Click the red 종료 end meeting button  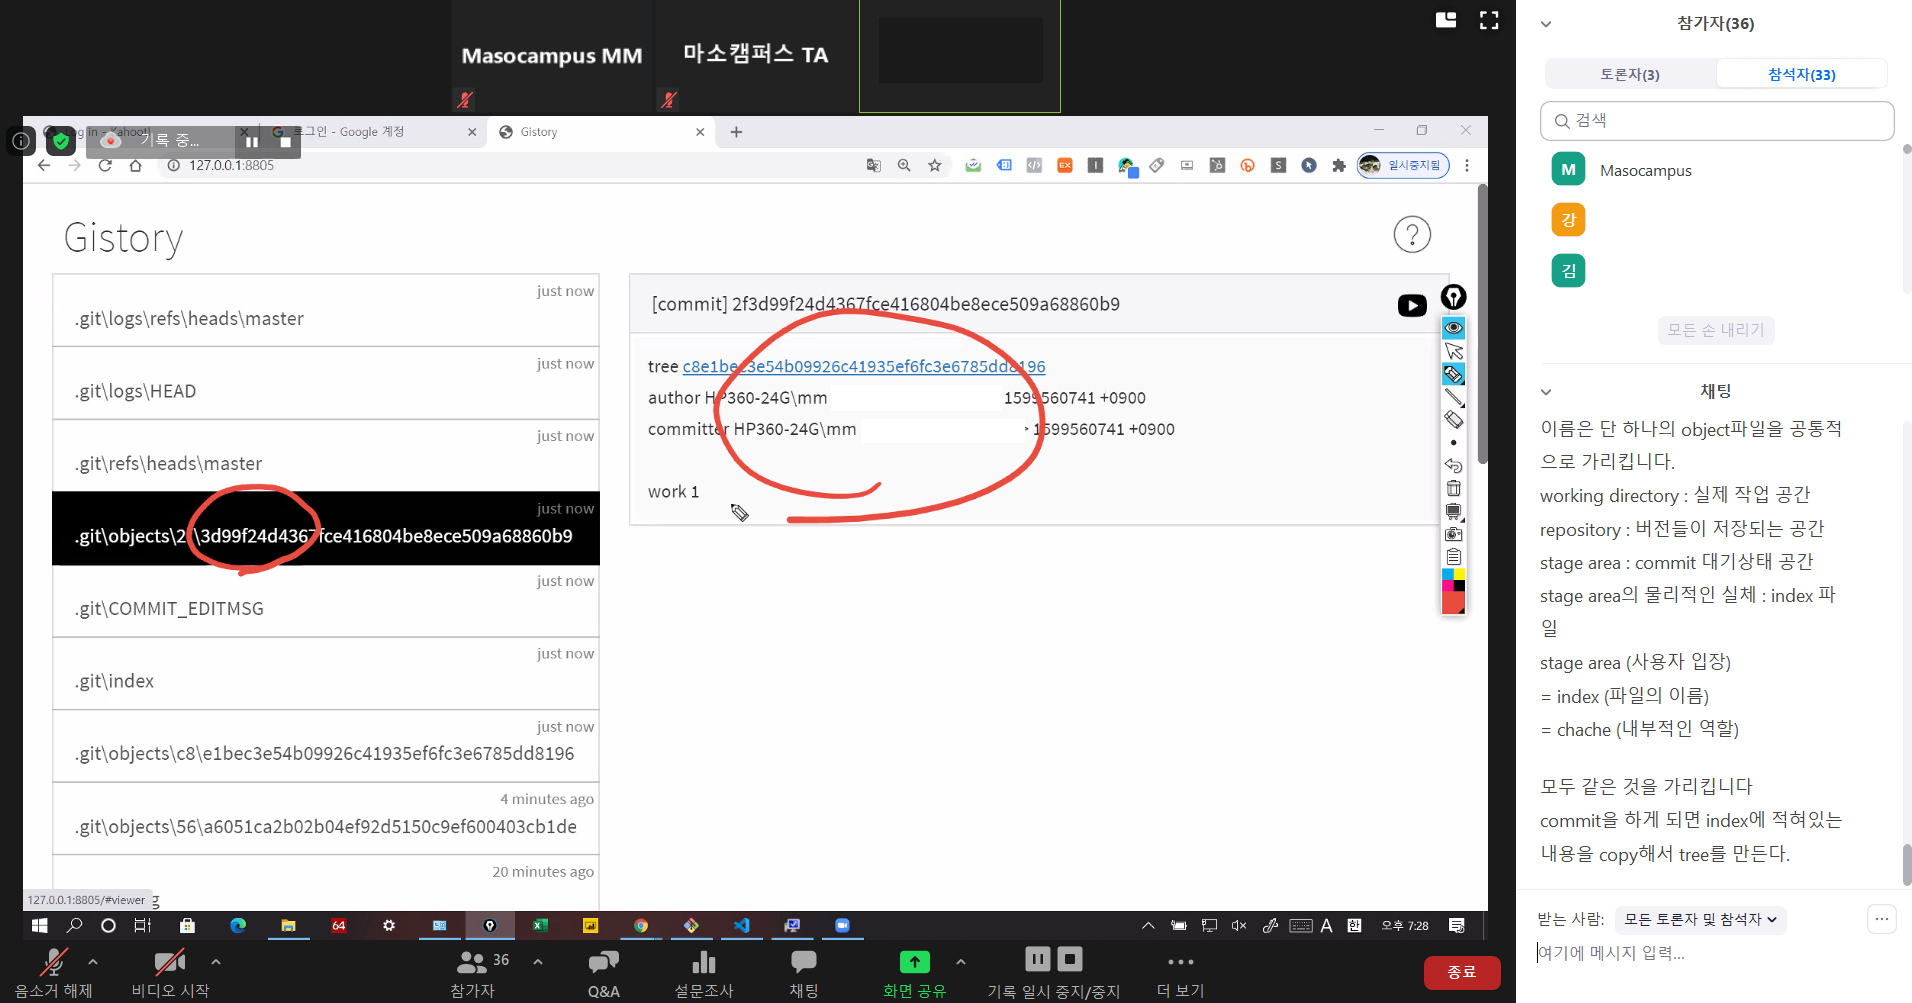pos(1461,972)
